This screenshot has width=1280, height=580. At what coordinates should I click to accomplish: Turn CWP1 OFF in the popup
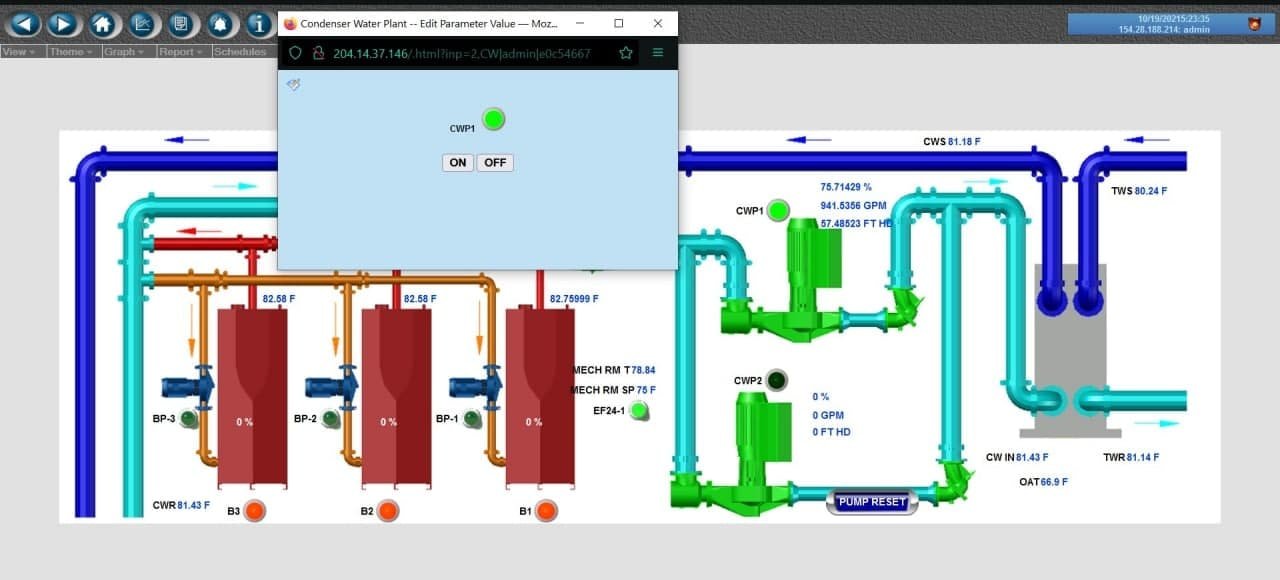coord(495,163)
